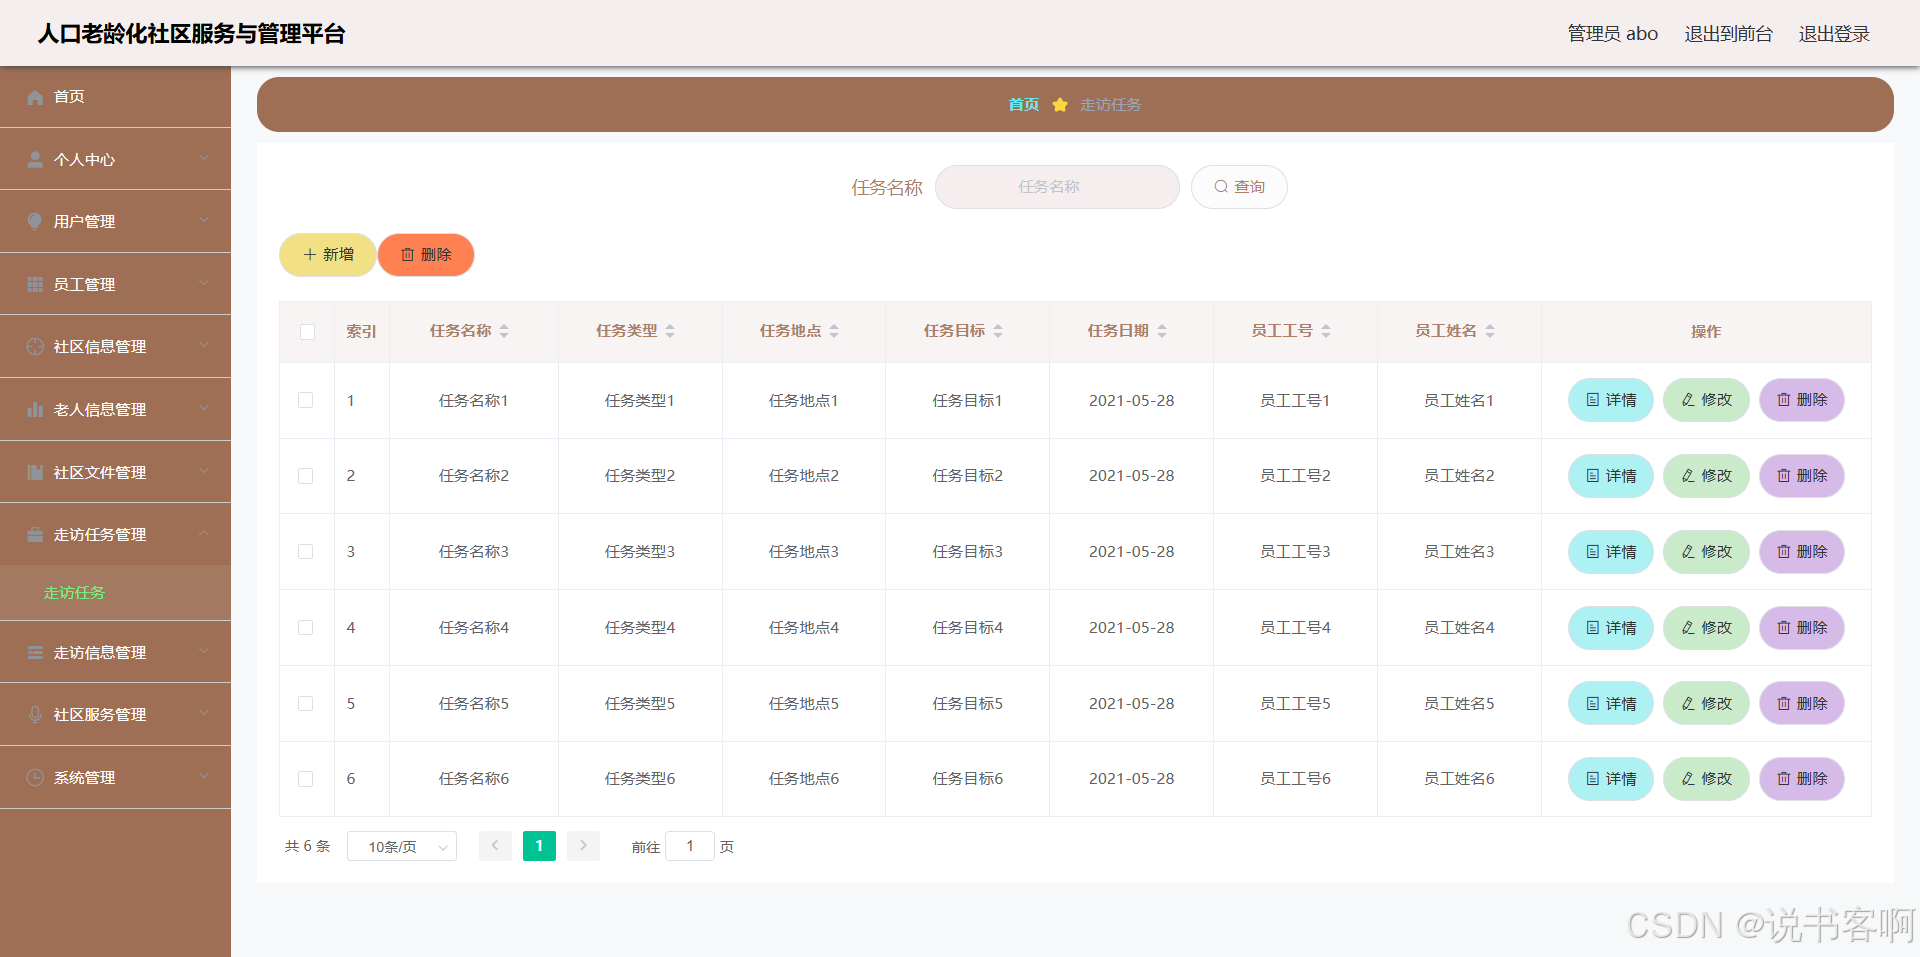Click the person icon next to 个人中心
Image resolution: width=1920 pixels, height=957 pixels.
[x=35, y=160]
